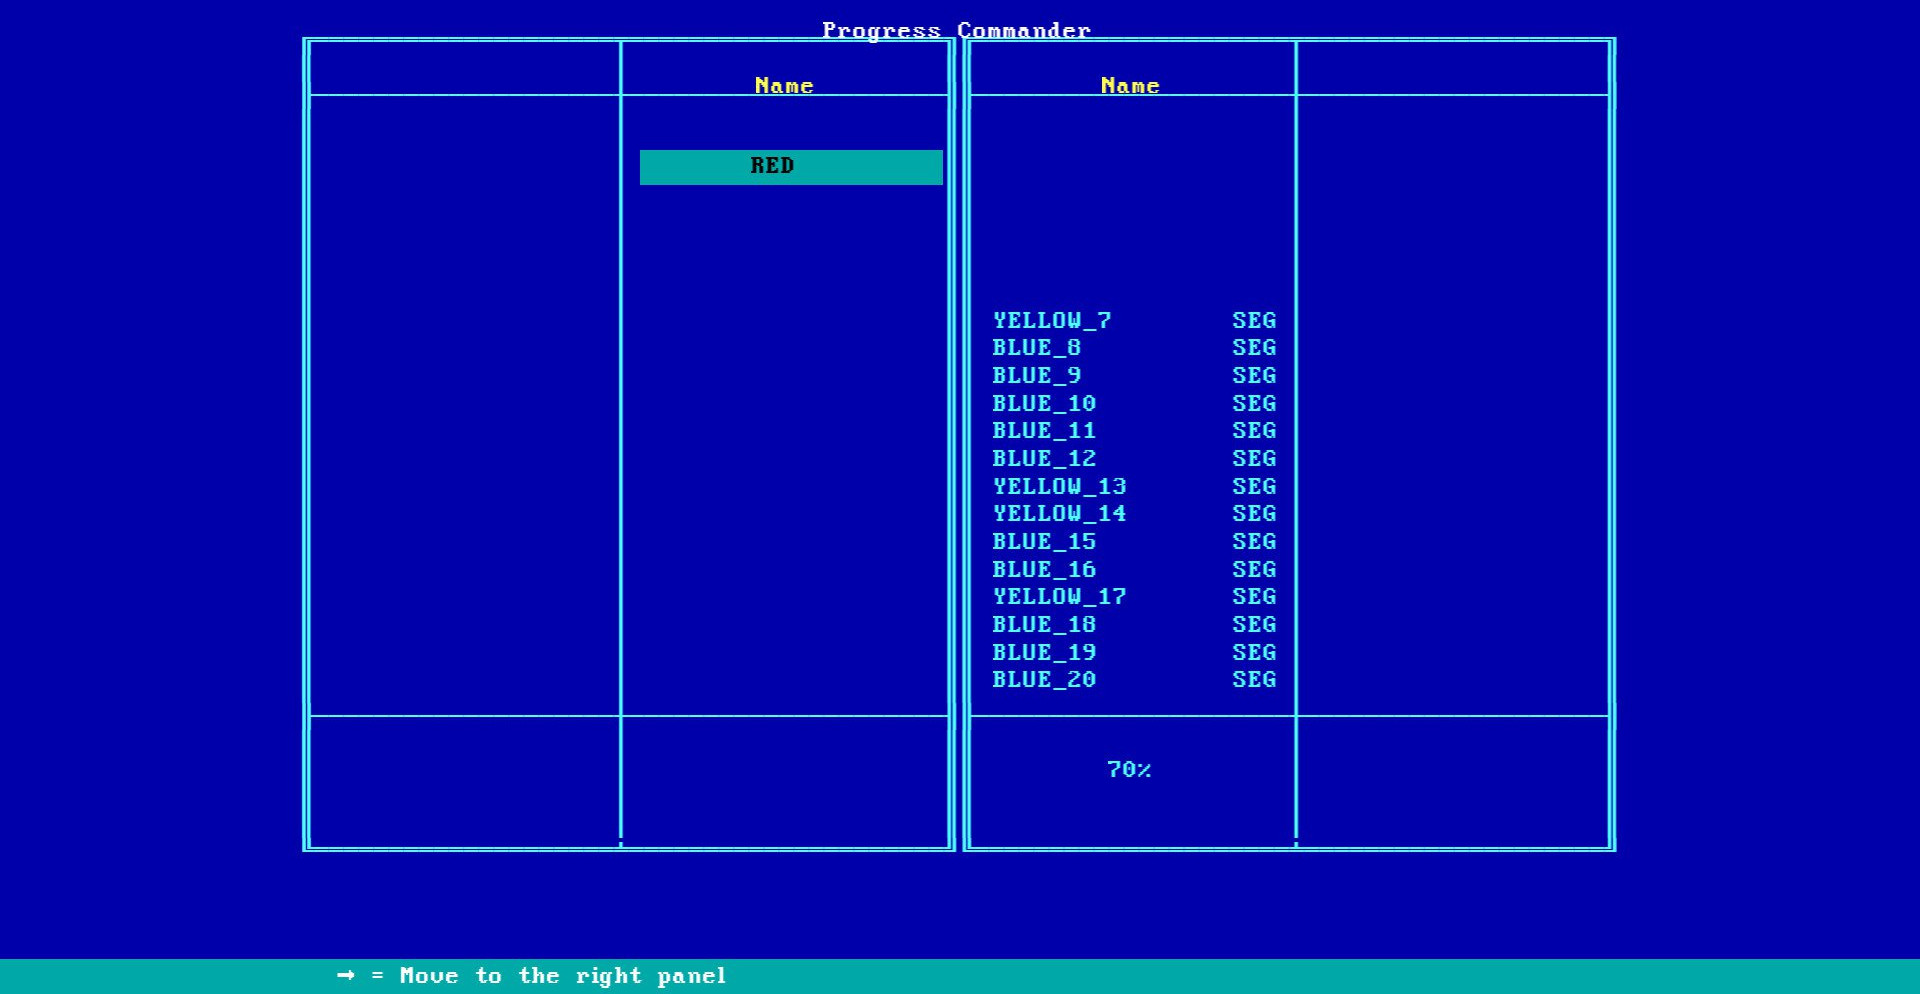The image size is (1920, 994).
Task: Click the YELLOW_17 segment file
Action: point(1059,597)
